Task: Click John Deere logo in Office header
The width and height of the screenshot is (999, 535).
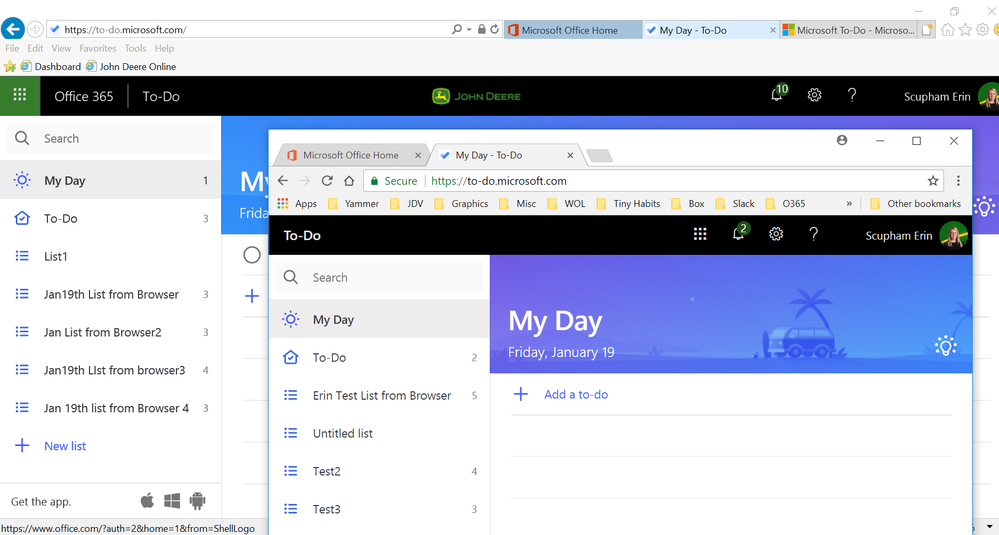Action: tap(476, 96)
